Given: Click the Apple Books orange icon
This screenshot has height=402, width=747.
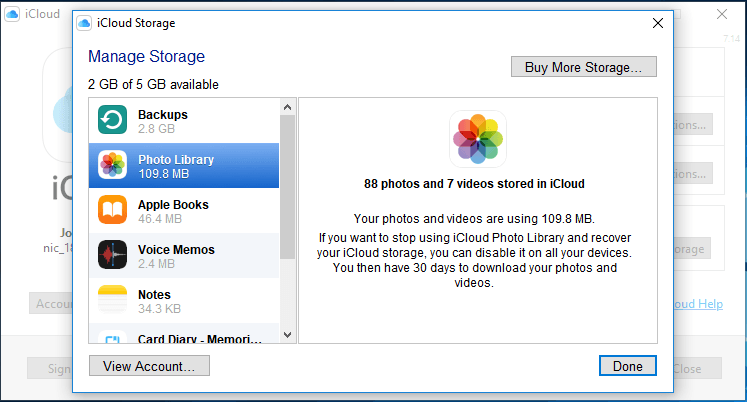Looking at the screenshot, I should coord(112,211).
